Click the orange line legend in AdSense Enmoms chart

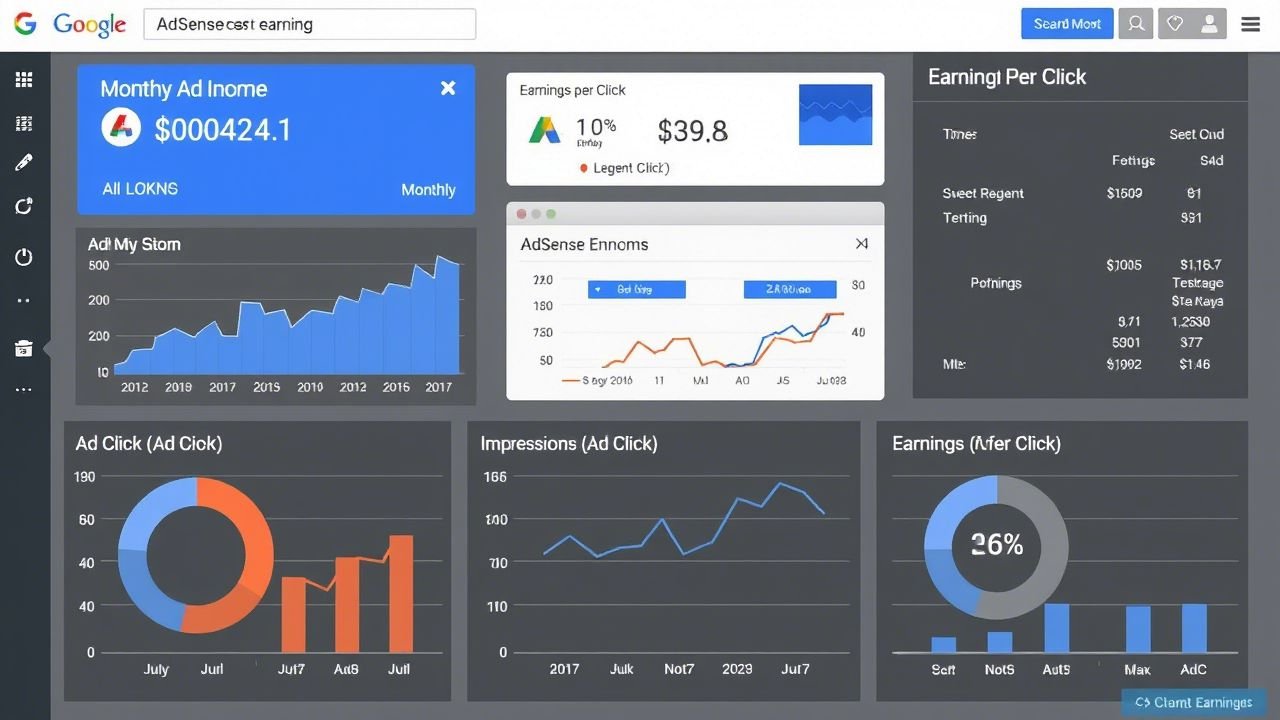tap(596, 380)
